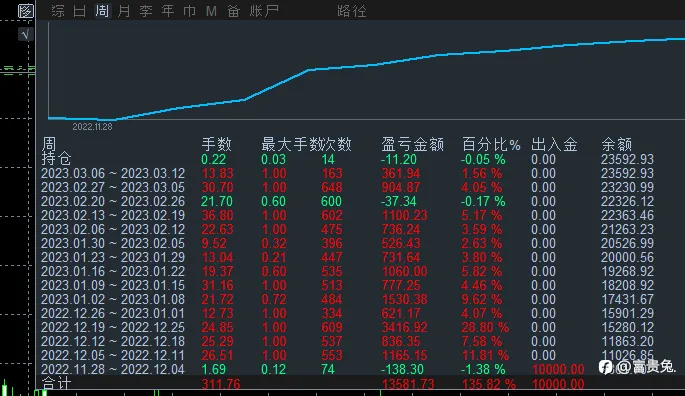Image resolution: width=685 pixels, height=396 pixels.
Task: Select week row 2023.02.13 ~ 2023.02.19
Action: [113, 215]
